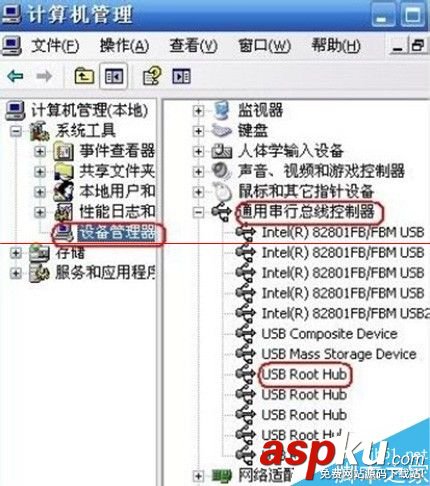
Task: Select the 计算机管理(本地) root node
Action: pos(89,110)
